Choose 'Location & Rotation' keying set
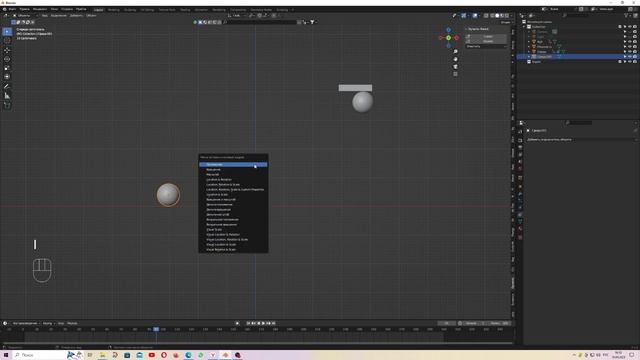This screenshot has height=360, width=640. [x=233, y=180]
